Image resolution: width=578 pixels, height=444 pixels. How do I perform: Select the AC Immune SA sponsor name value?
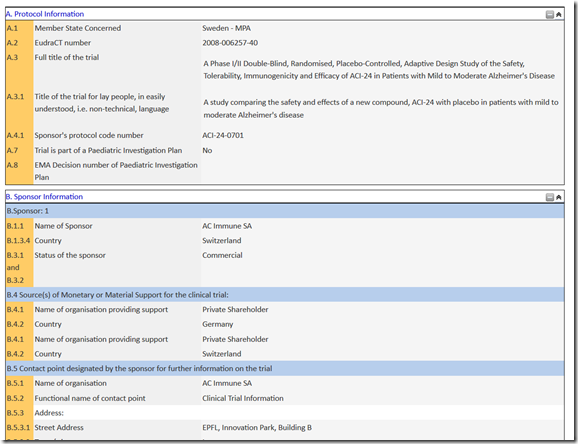coord(227,226)
